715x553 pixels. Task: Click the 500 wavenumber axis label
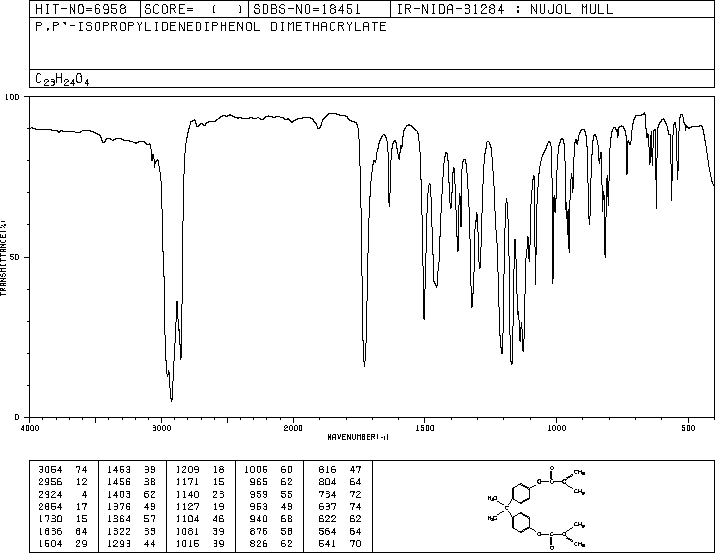click(x=688, y=428)
